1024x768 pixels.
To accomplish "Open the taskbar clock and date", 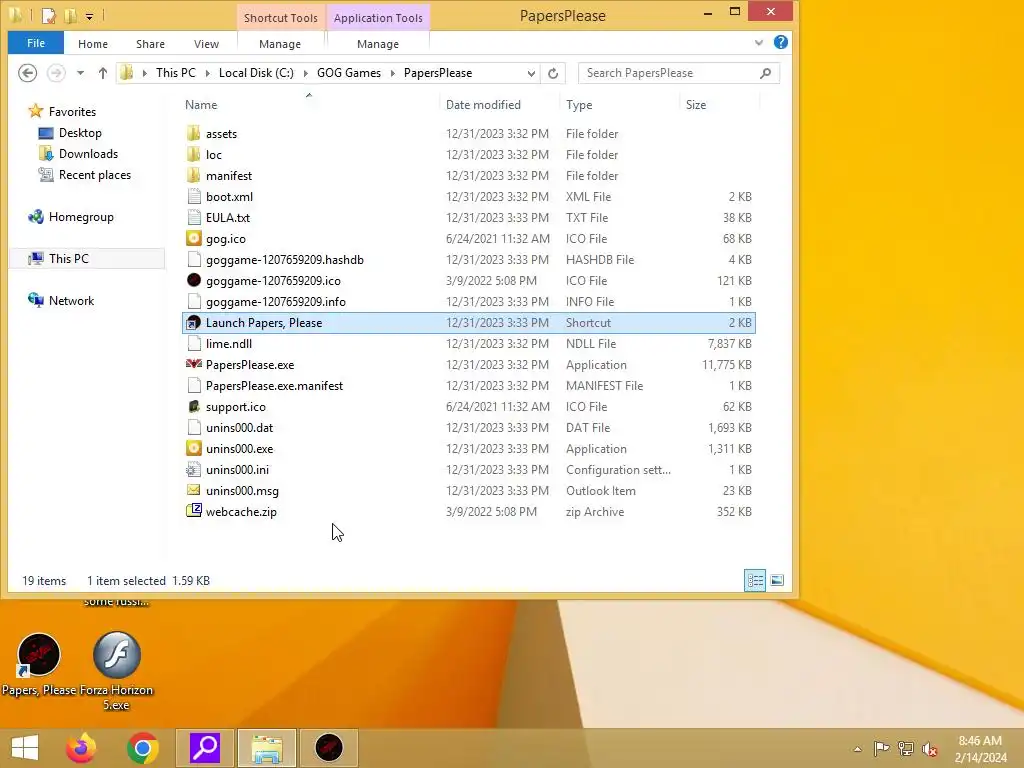I will [x=980, y=749].
